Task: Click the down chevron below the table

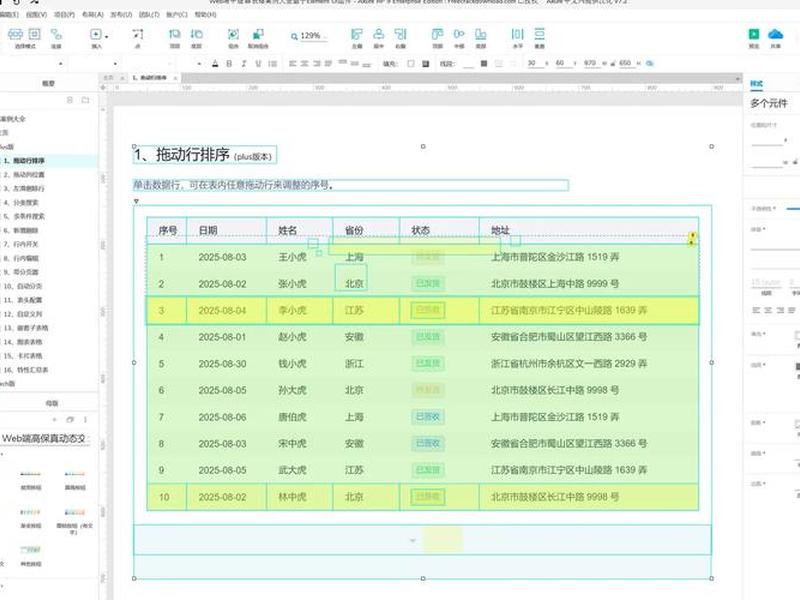Action: tap(413, 540)
